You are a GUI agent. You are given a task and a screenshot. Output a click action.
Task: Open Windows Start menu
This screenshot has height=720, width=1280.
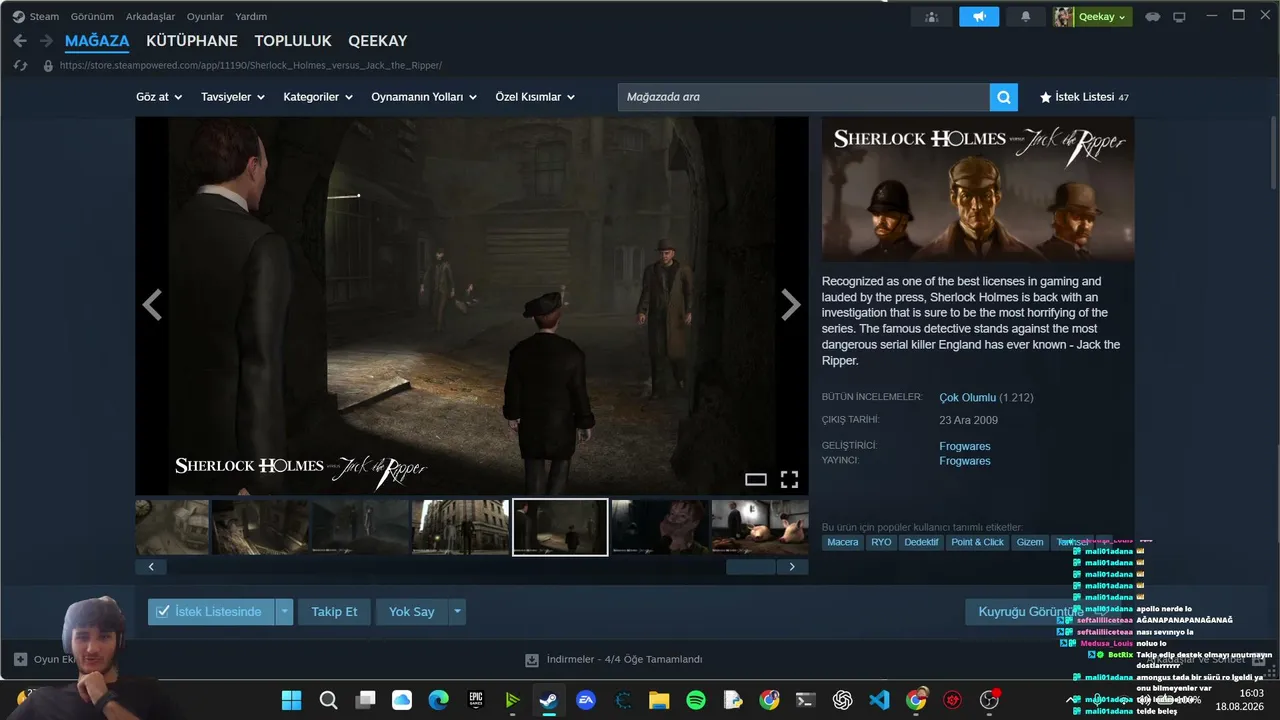pos(291,700)
